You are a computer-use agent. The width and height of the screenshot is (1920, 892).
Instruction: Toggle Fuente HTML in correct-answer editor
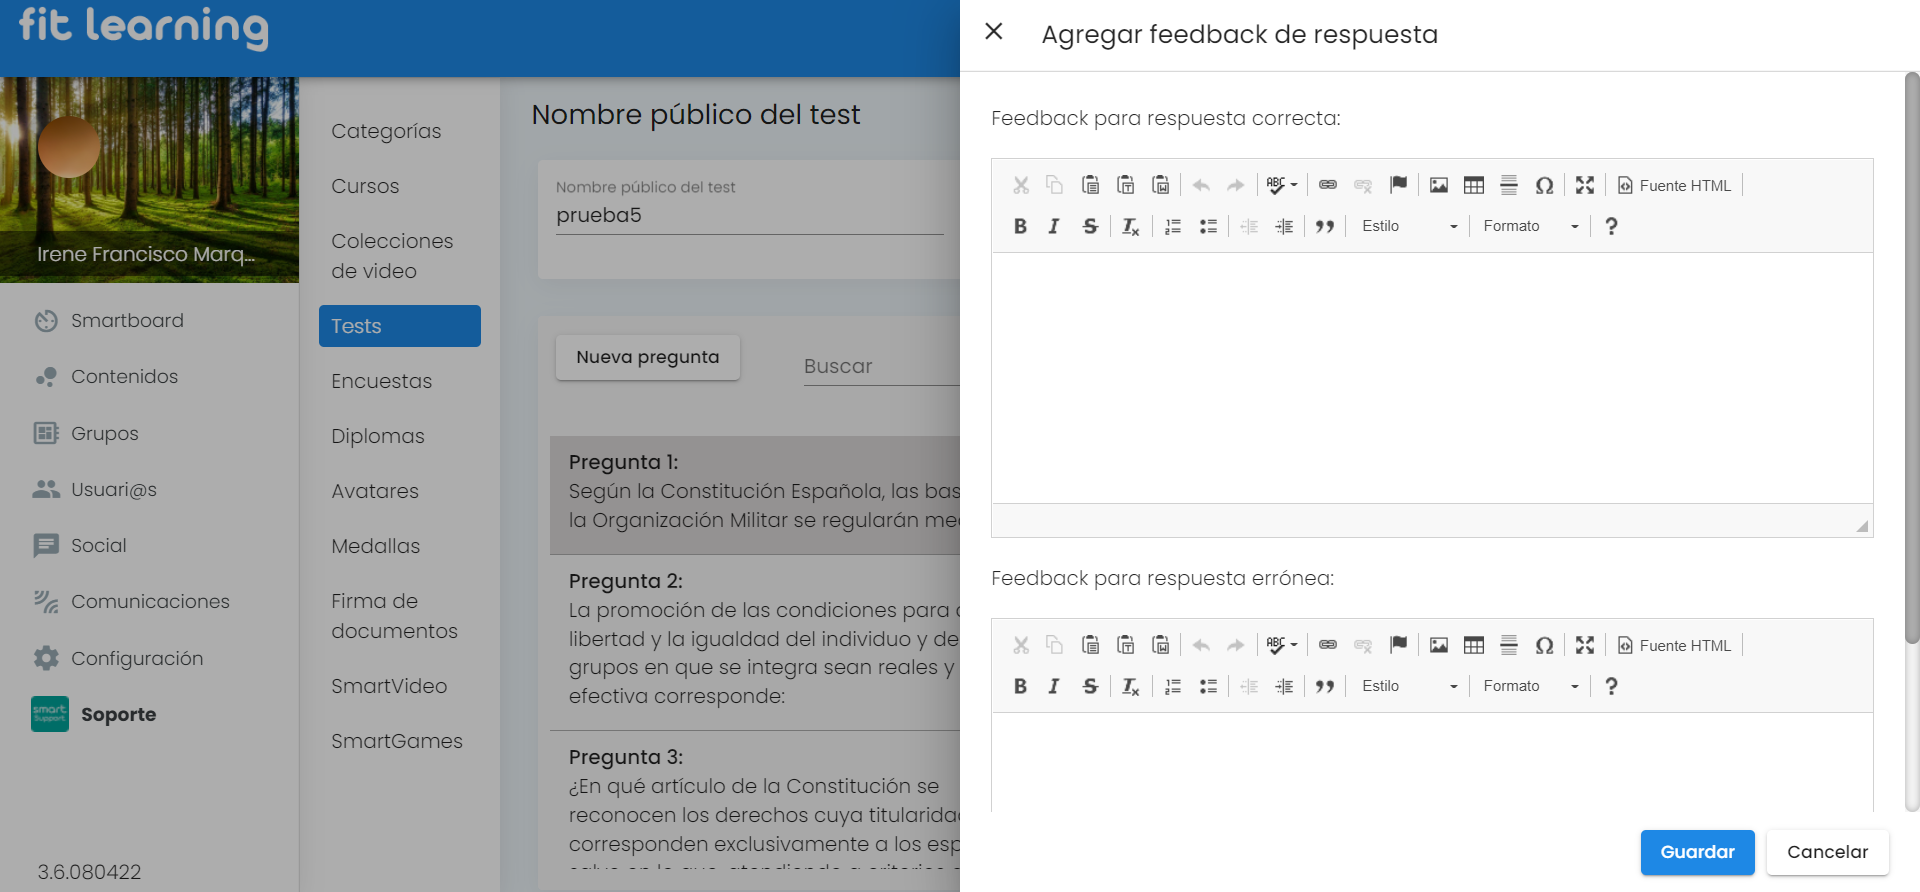(1674, 185)
